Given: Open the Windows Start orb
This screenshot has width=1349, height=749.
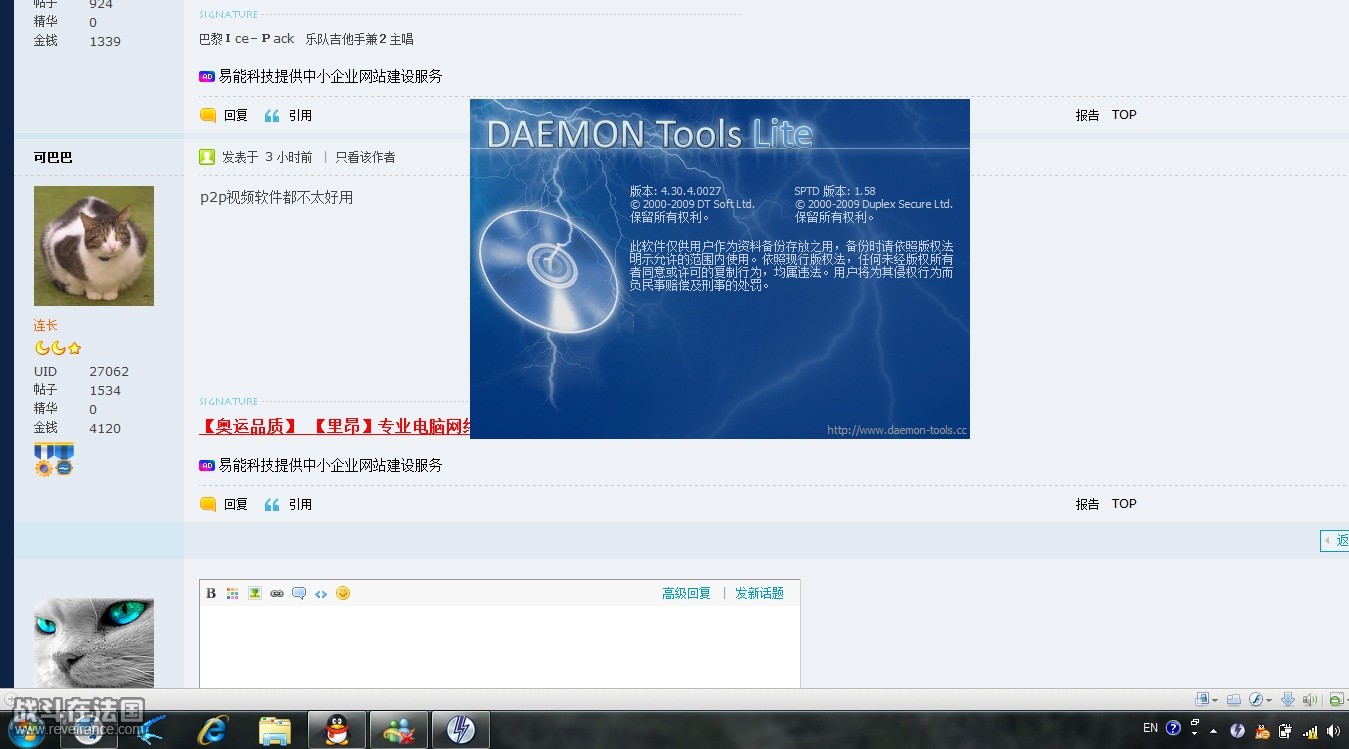Looking at the screenshot, I should coord(29,729).
